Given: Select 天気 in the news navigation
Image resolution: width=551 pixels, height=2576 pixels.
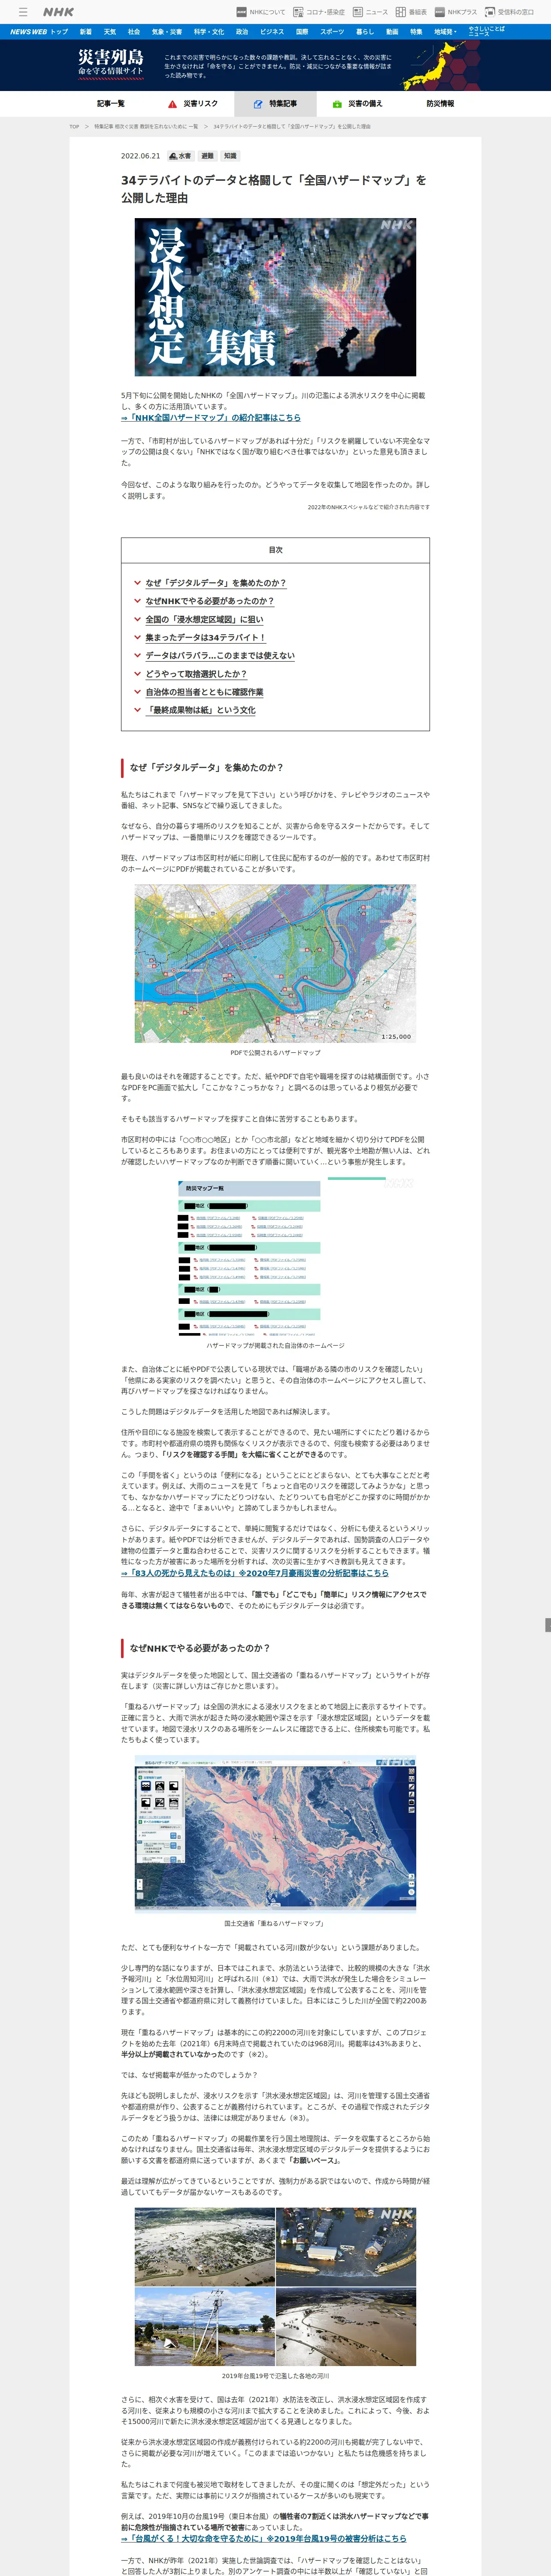Looking at the screenshot, I should (x=109, y=32).
